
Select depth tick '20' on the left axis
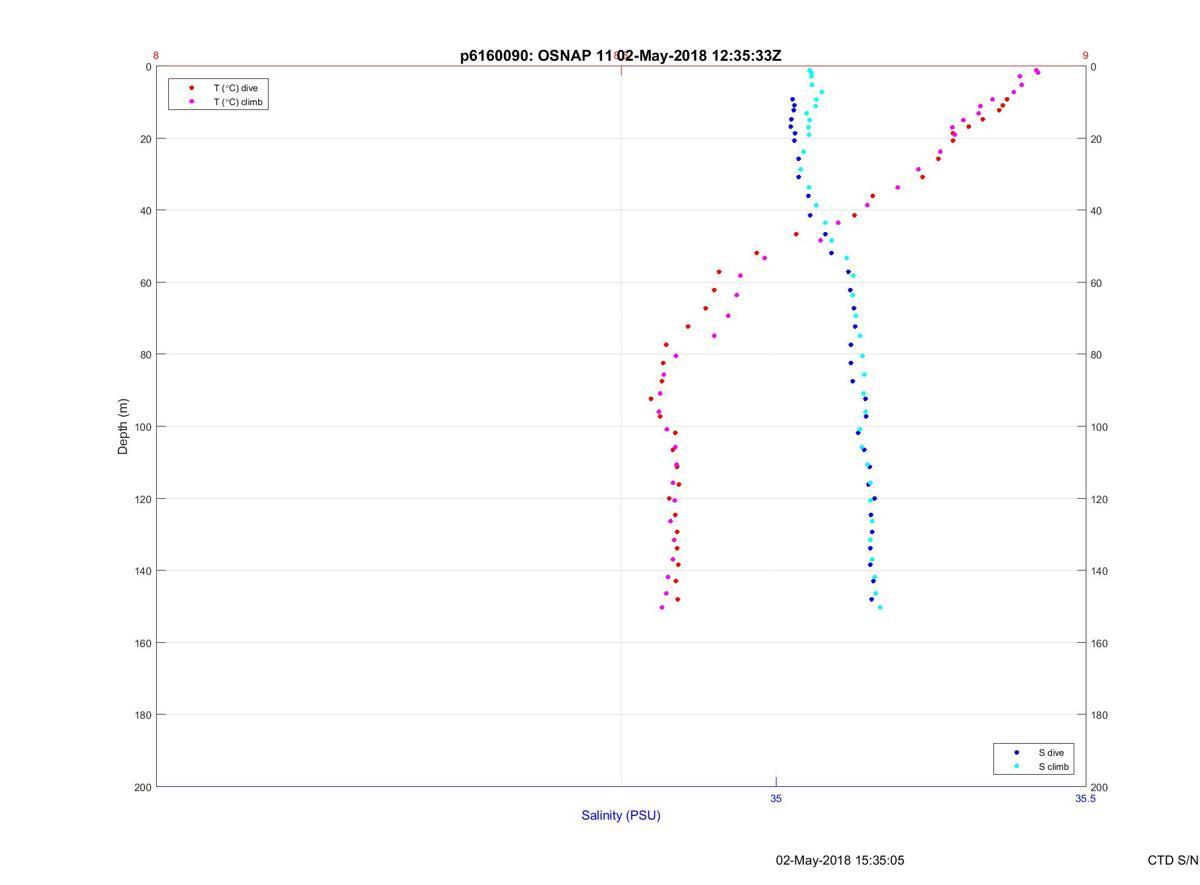pyautogui.click(x=145, y=139)
